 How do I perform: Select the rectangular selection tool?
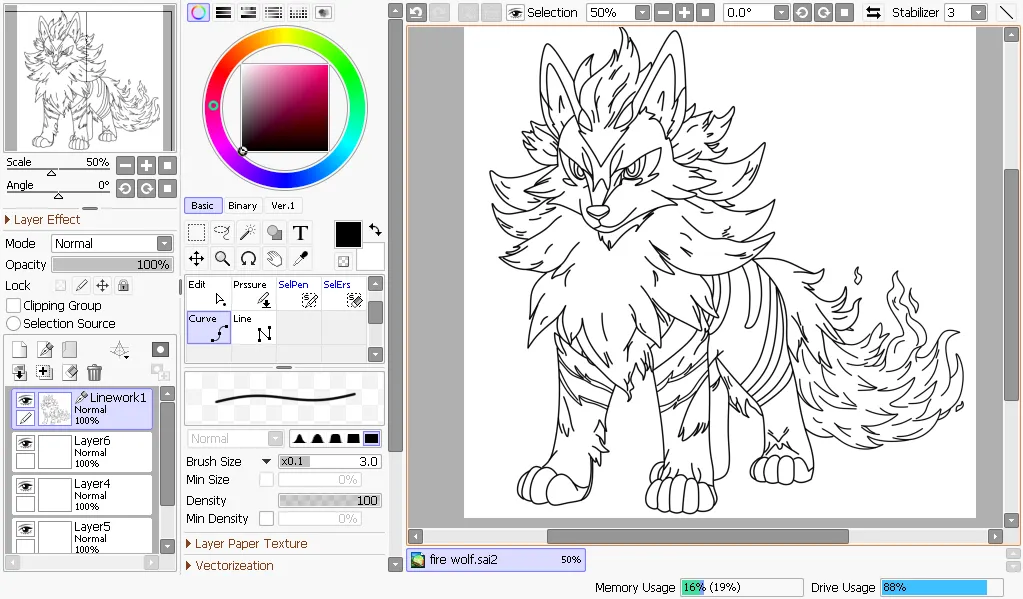[196, 232]
